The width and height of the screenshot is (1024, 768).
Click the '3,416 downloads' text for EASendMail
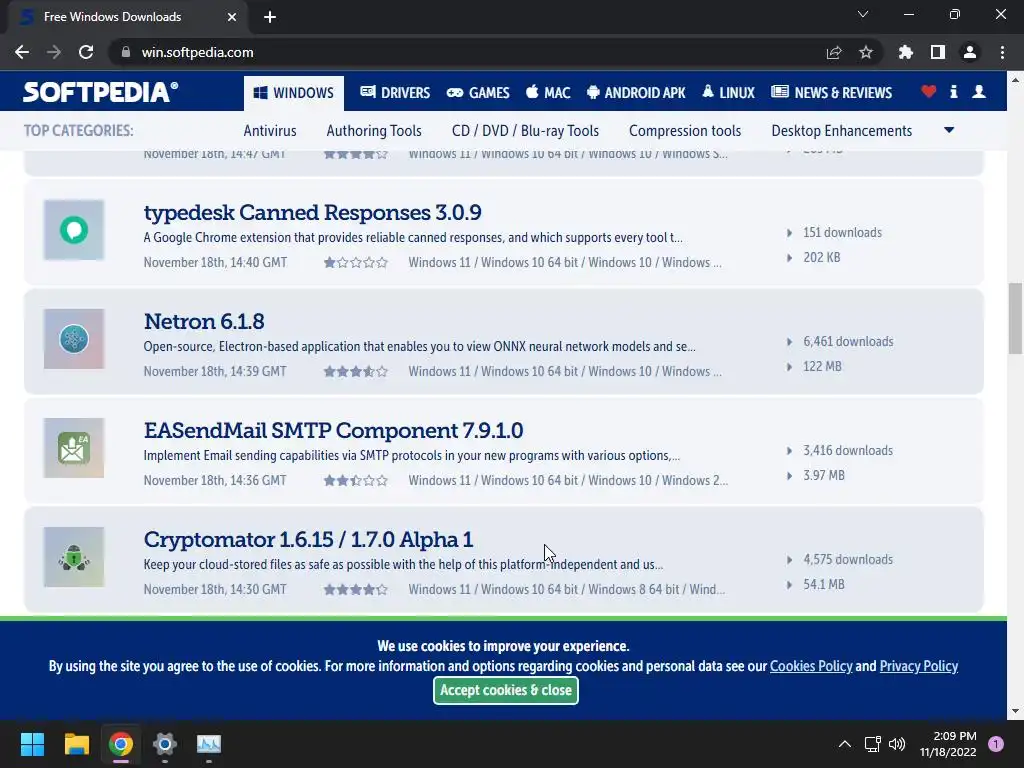848,451
